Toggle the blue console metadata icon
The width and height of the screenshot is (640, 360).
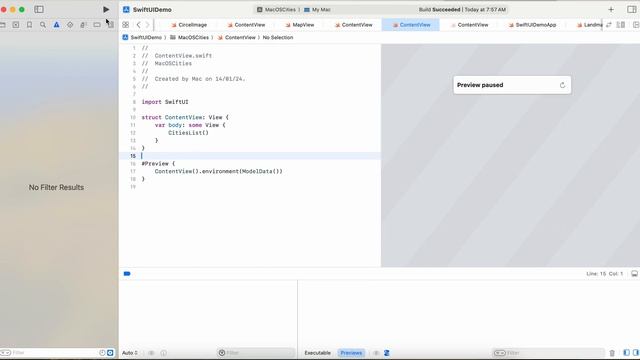point(387,353)
